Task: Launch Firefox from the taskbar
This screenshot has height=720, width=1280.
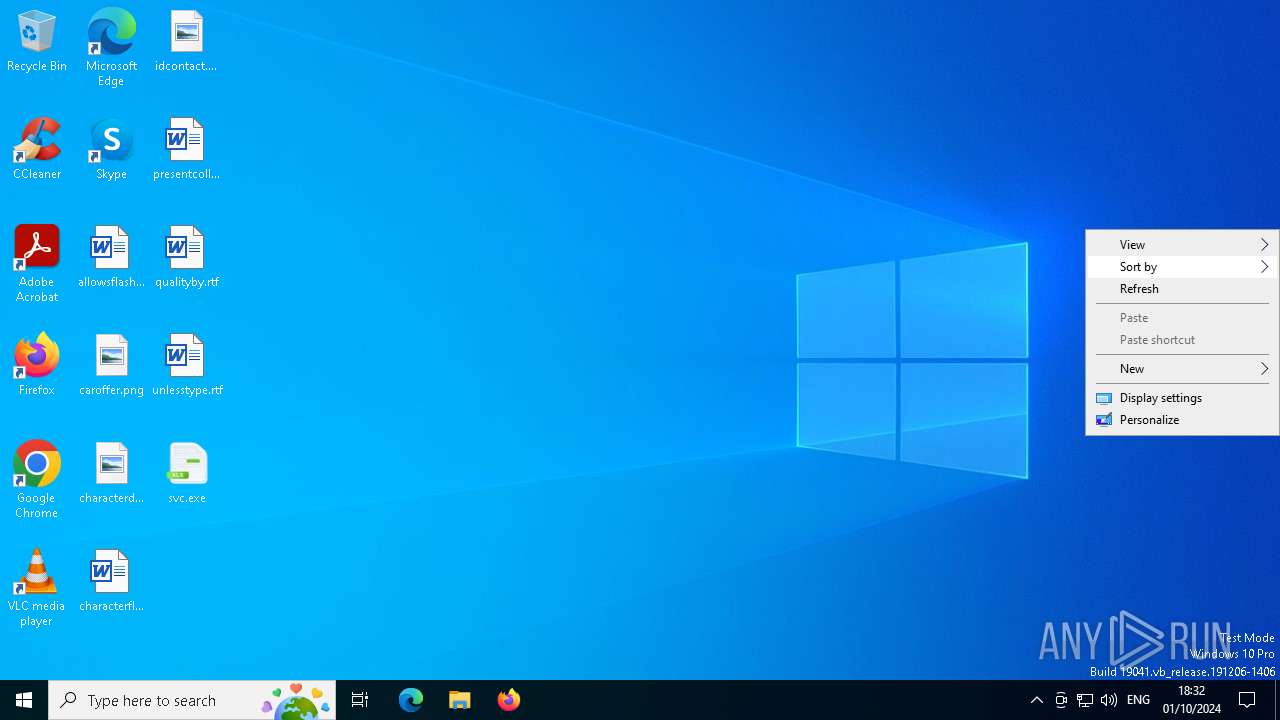Action: tap(509, 700)
